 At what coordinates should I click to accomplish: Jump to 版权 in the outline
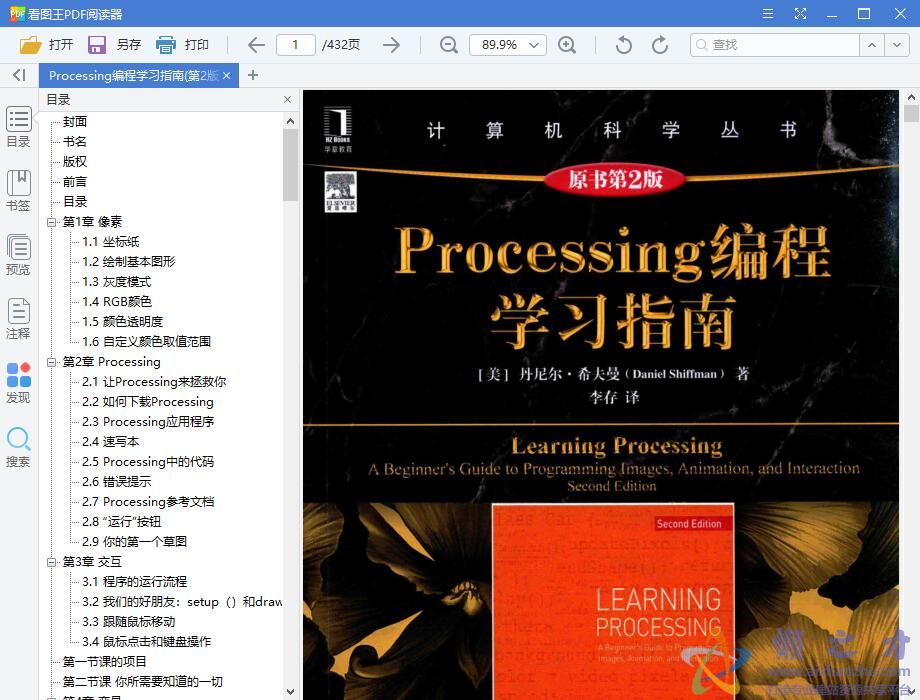[75, 161]
